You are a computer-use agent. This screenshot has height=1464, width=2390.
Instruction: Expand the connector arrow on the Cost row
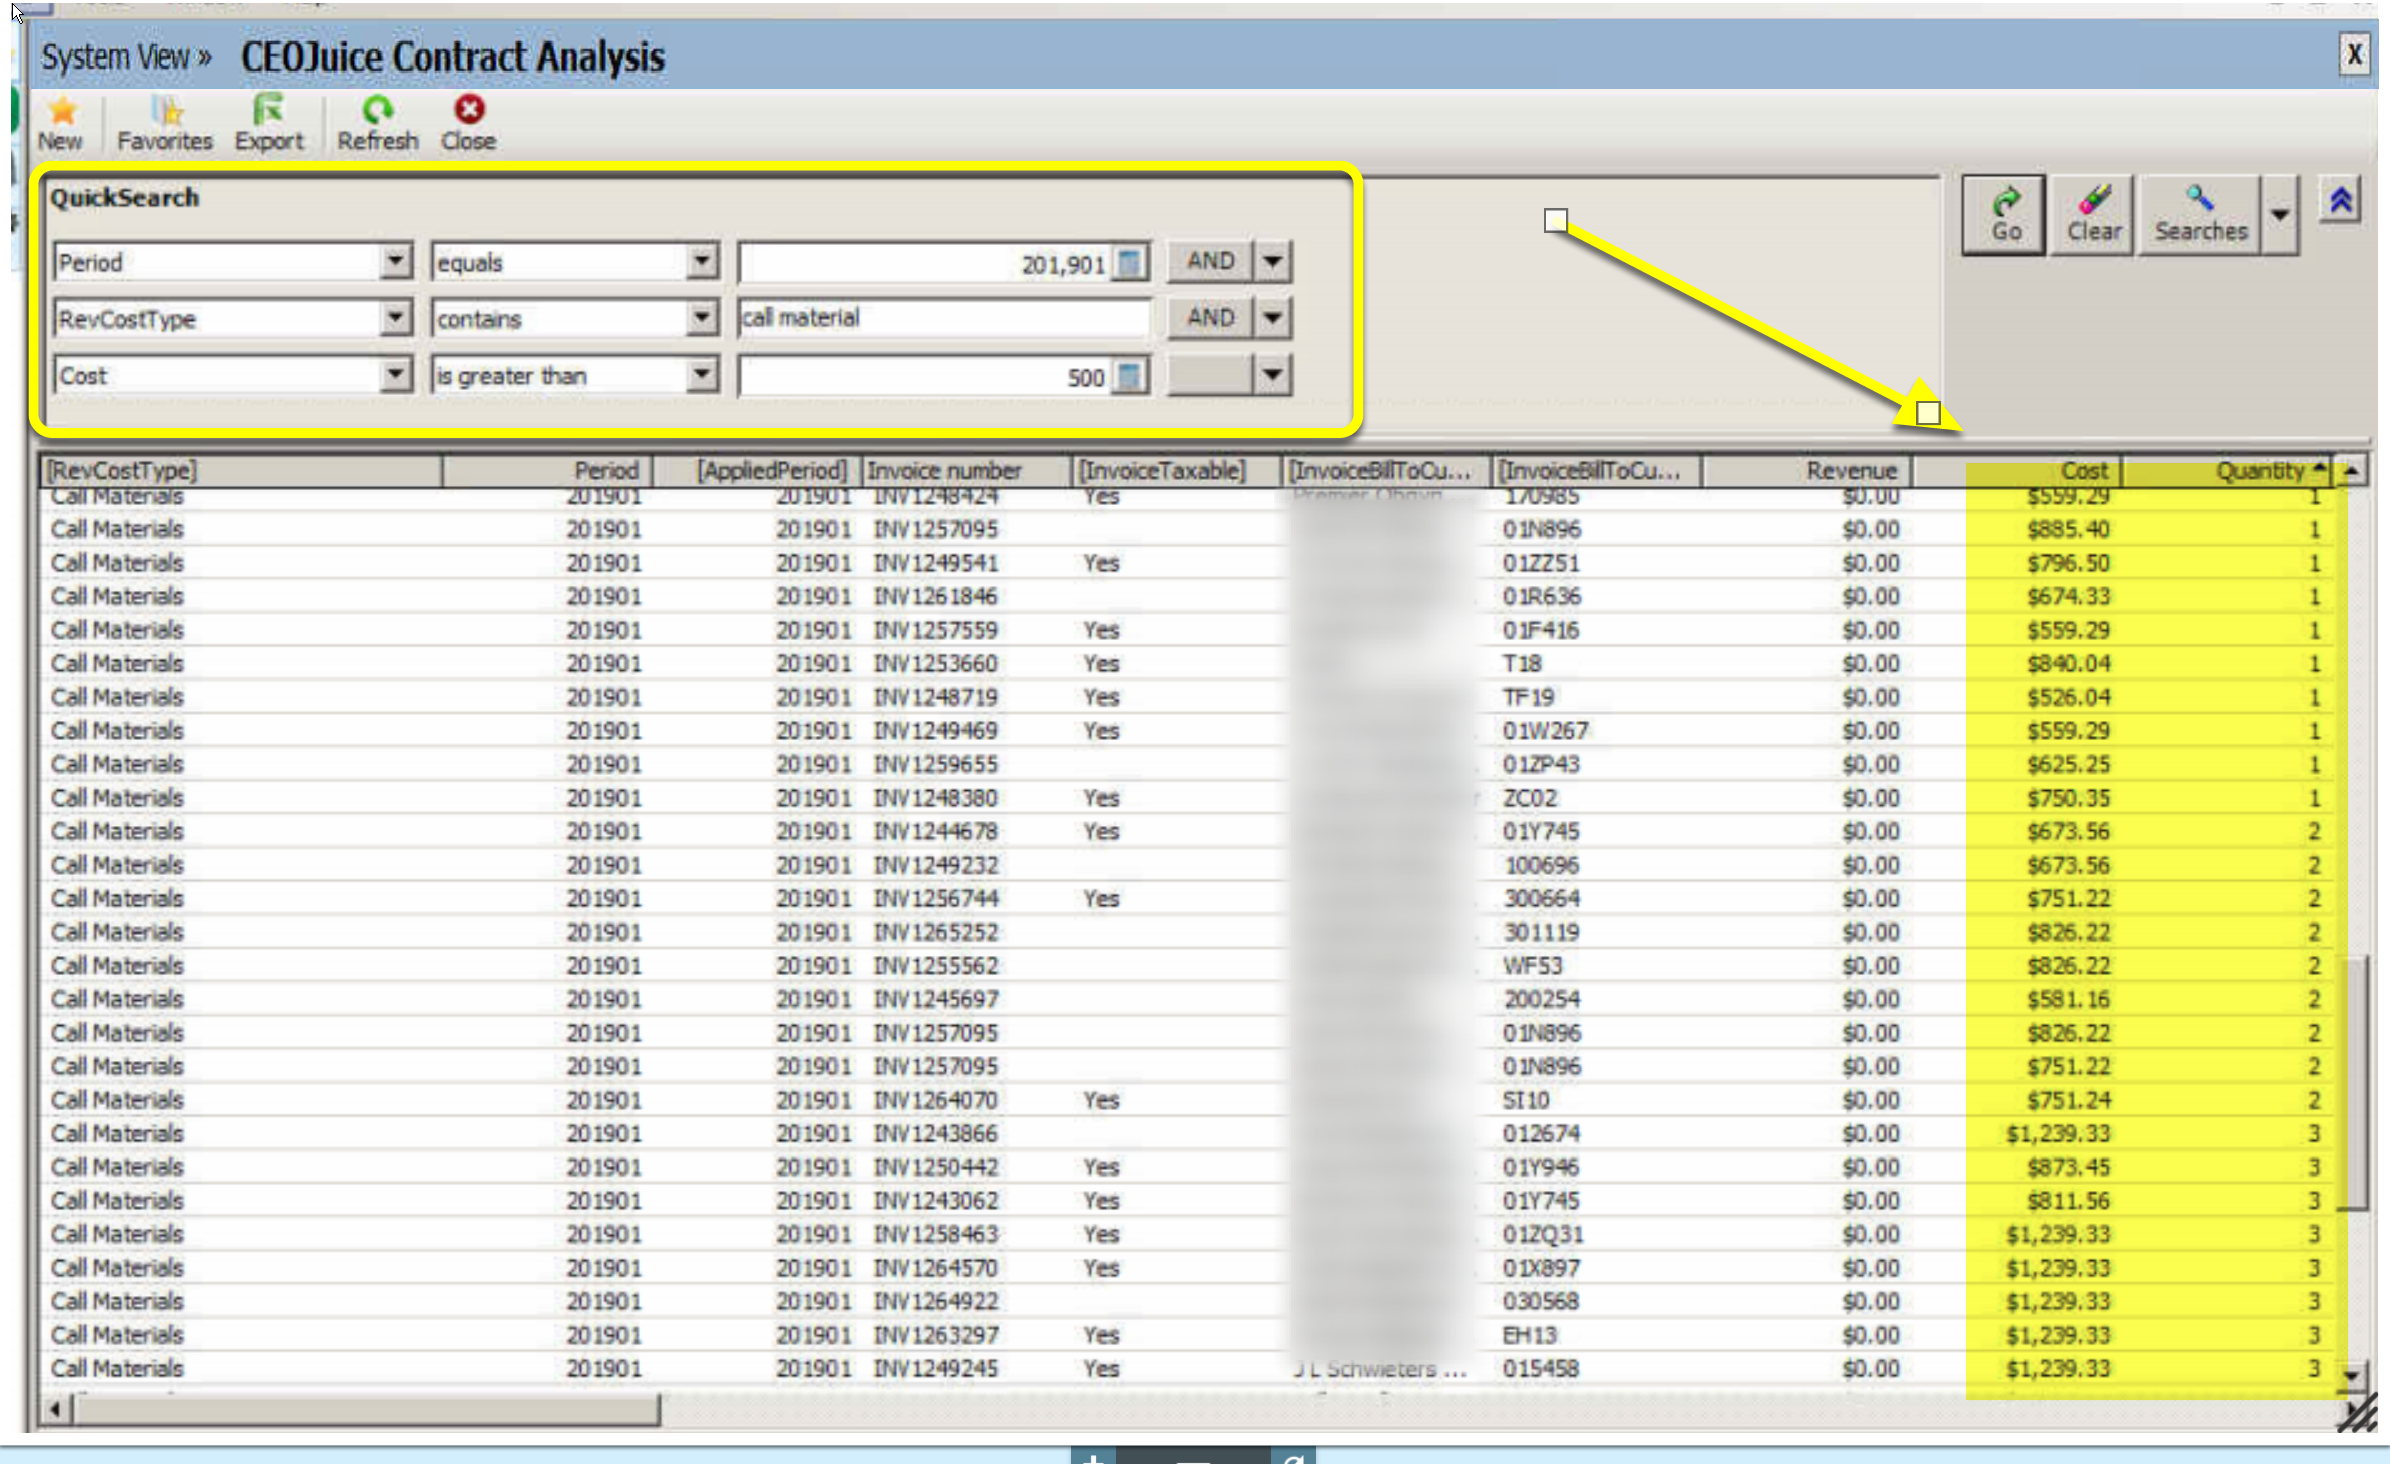[1272, 375]
